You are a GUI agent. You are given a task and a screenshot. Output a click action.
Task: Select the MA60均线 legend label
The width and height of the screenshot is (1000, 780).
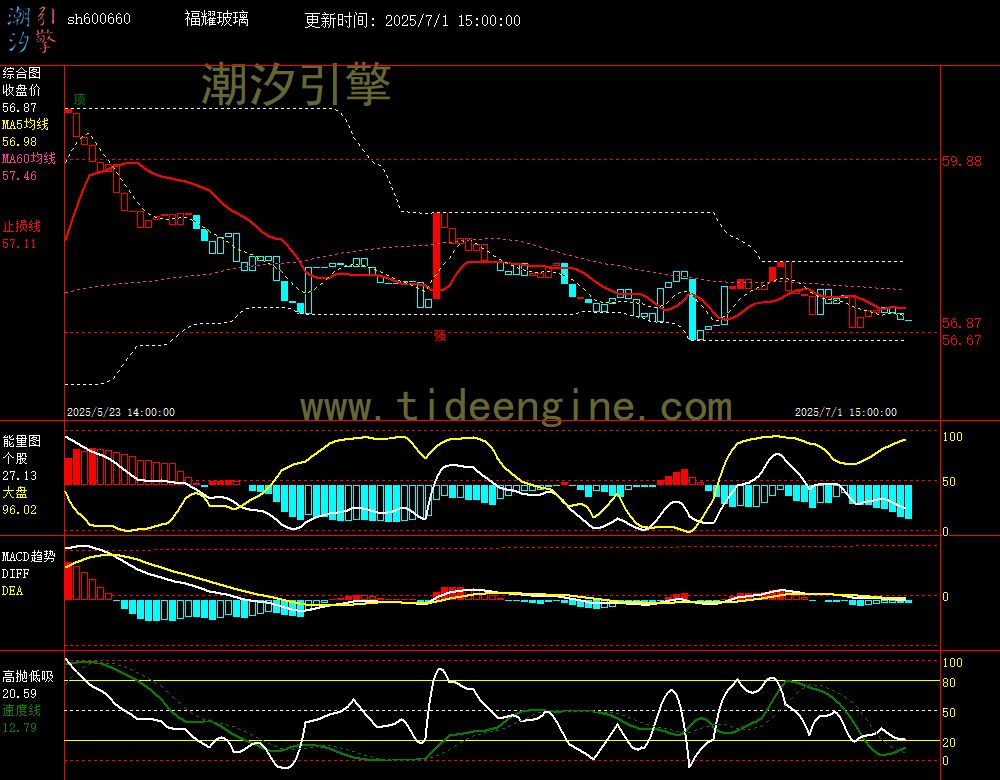tap(29, 159)
